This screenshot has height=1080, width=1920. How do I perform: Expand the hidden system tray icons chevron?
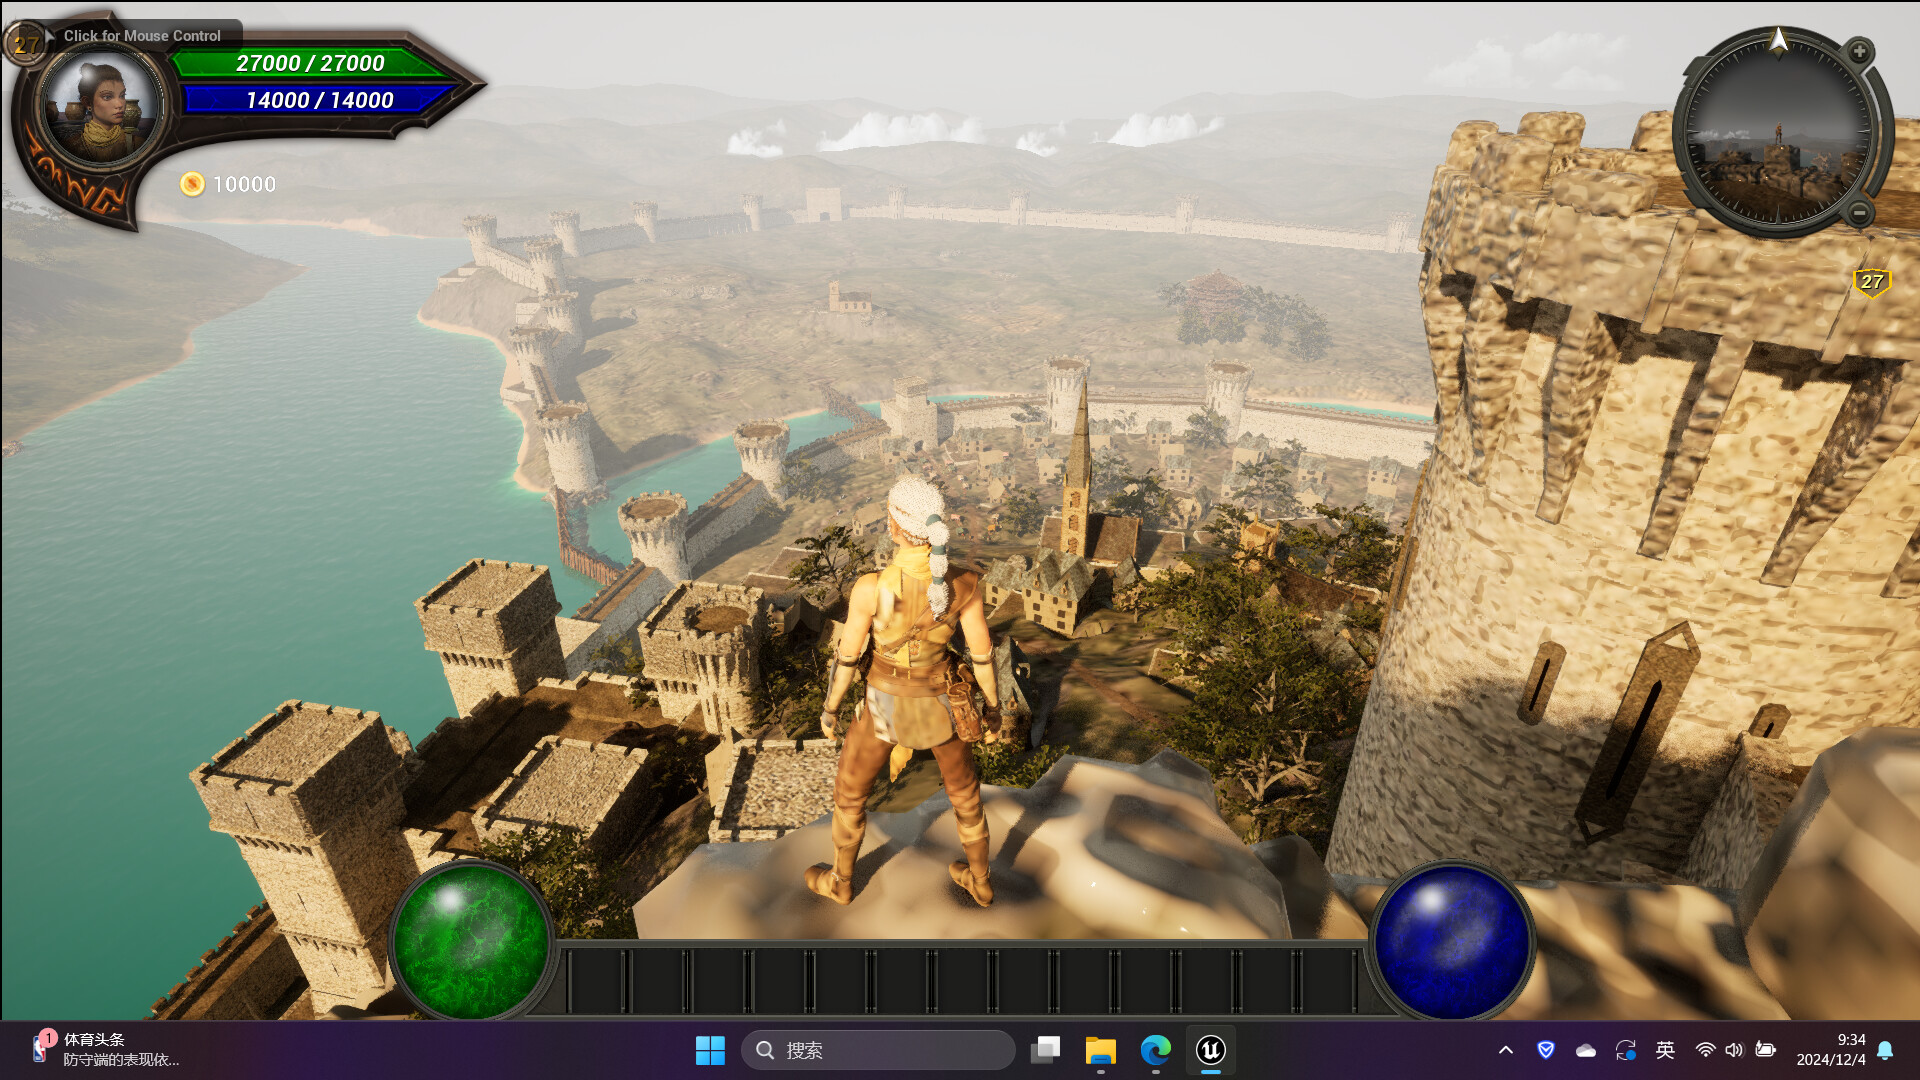click(x=1505, y=1050)
